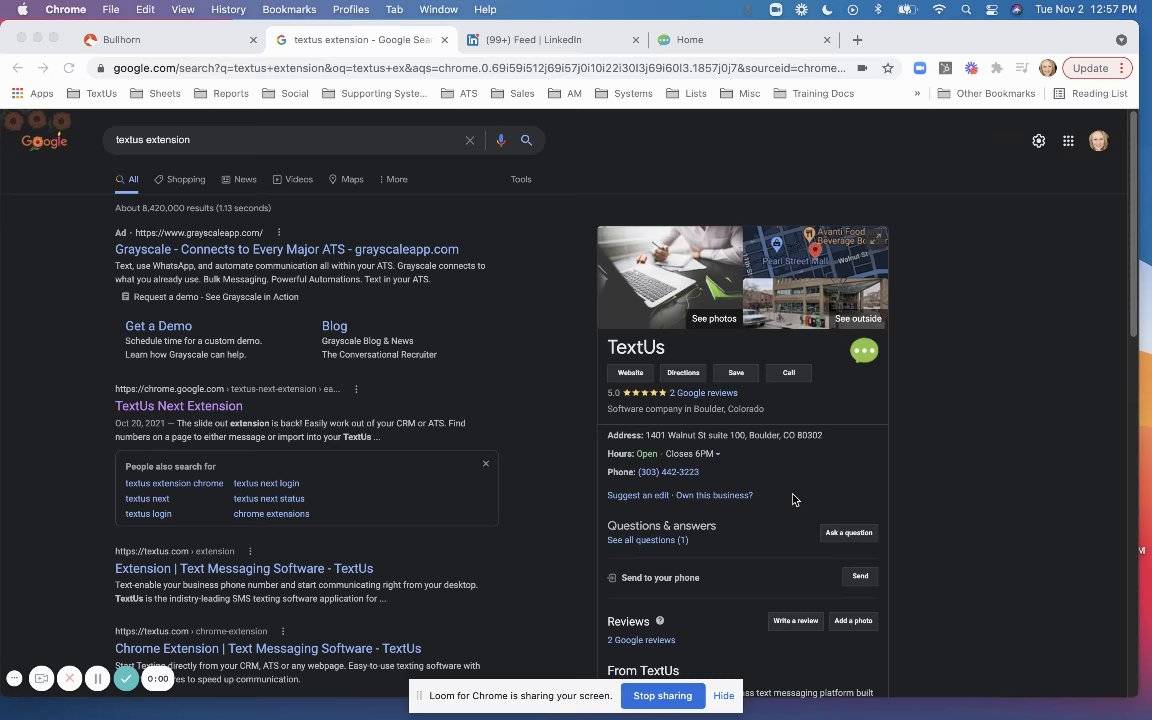Click the Loom pinwheel extension icon
This screenshot has height=720, width=1152.
[x=971, y=68]
